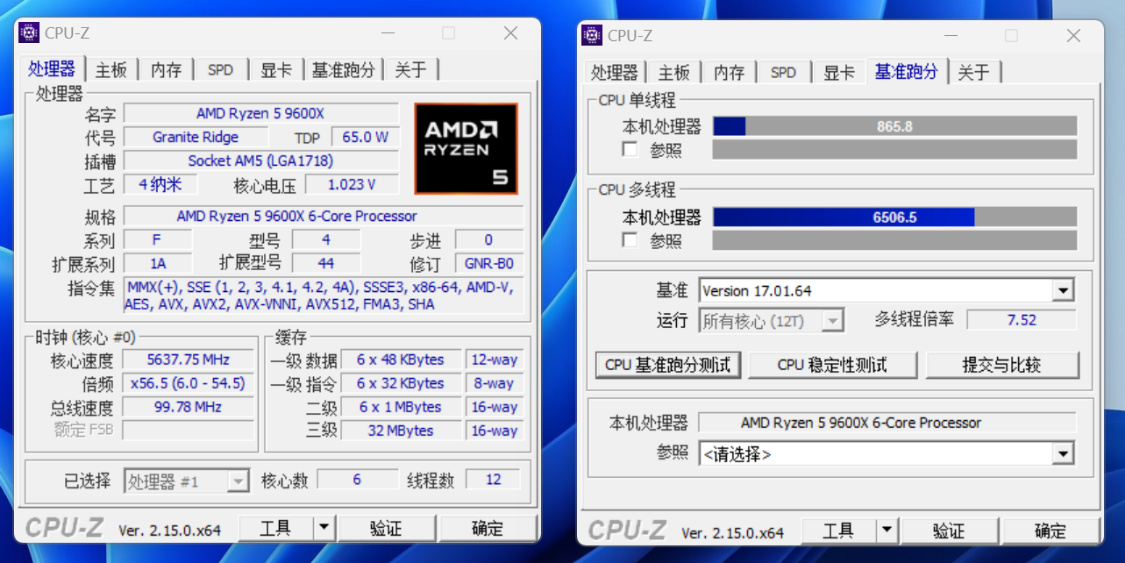Click 工艺 value 4 纳米

click(x=160, y=184)
